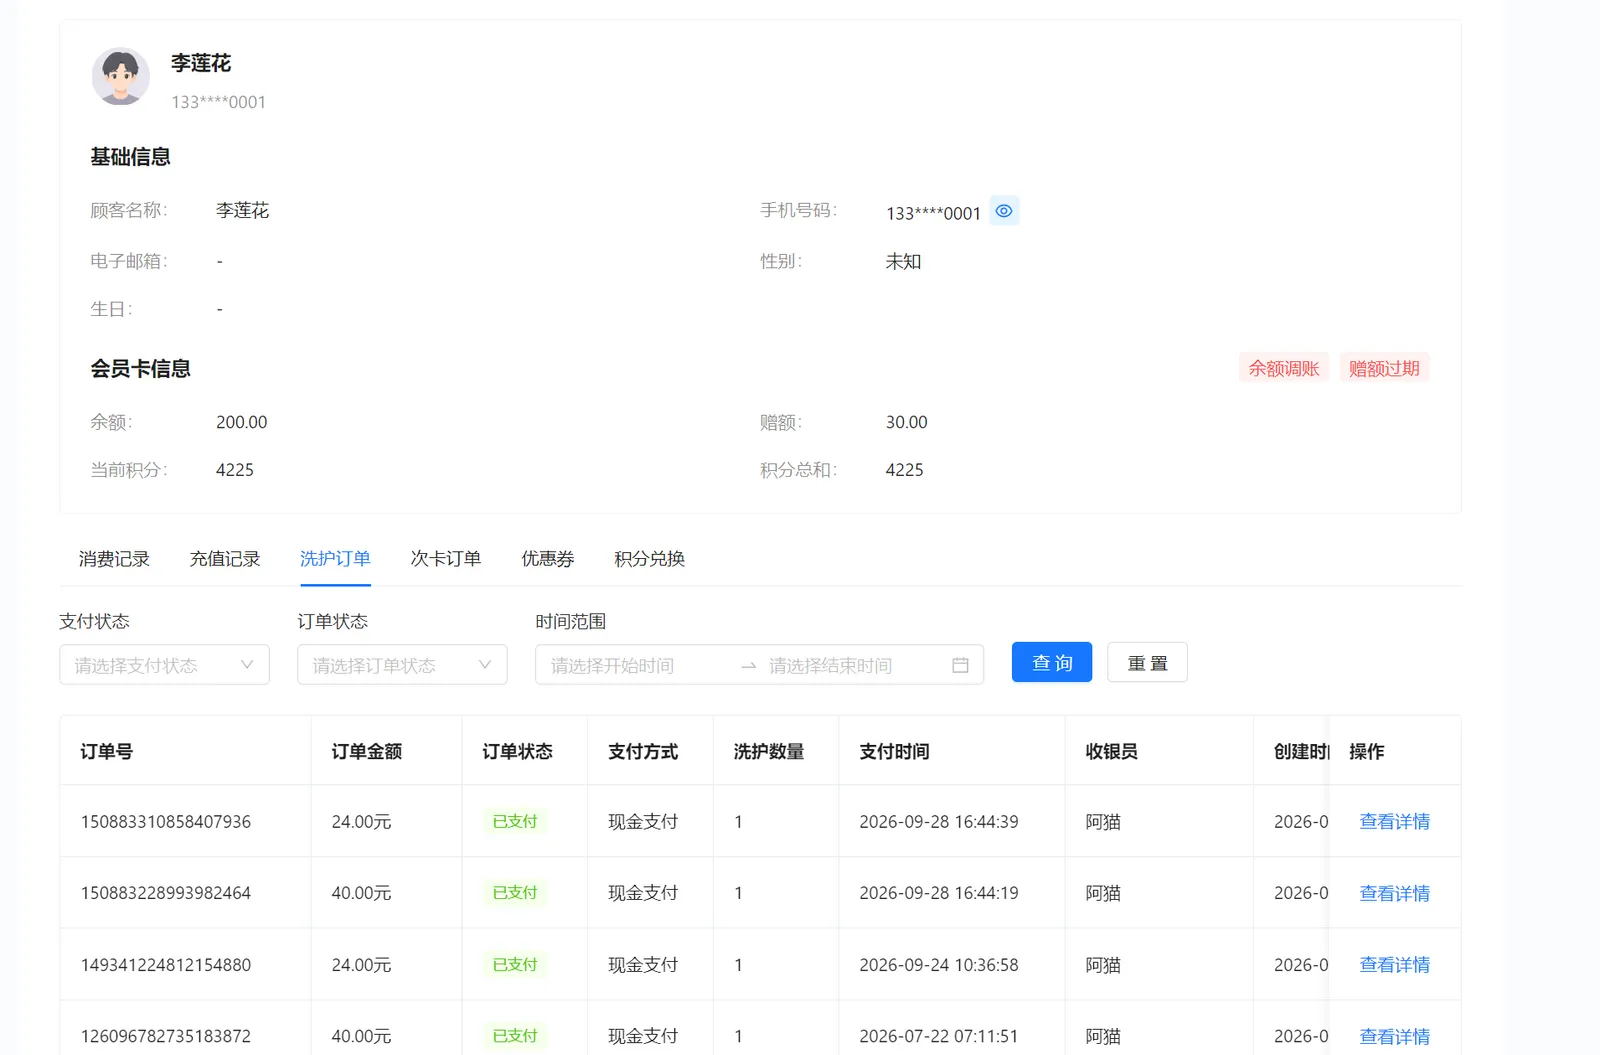Click the 余额调账 button
This screenshot has height=1055, width=1600.
tap(1284, 368)
